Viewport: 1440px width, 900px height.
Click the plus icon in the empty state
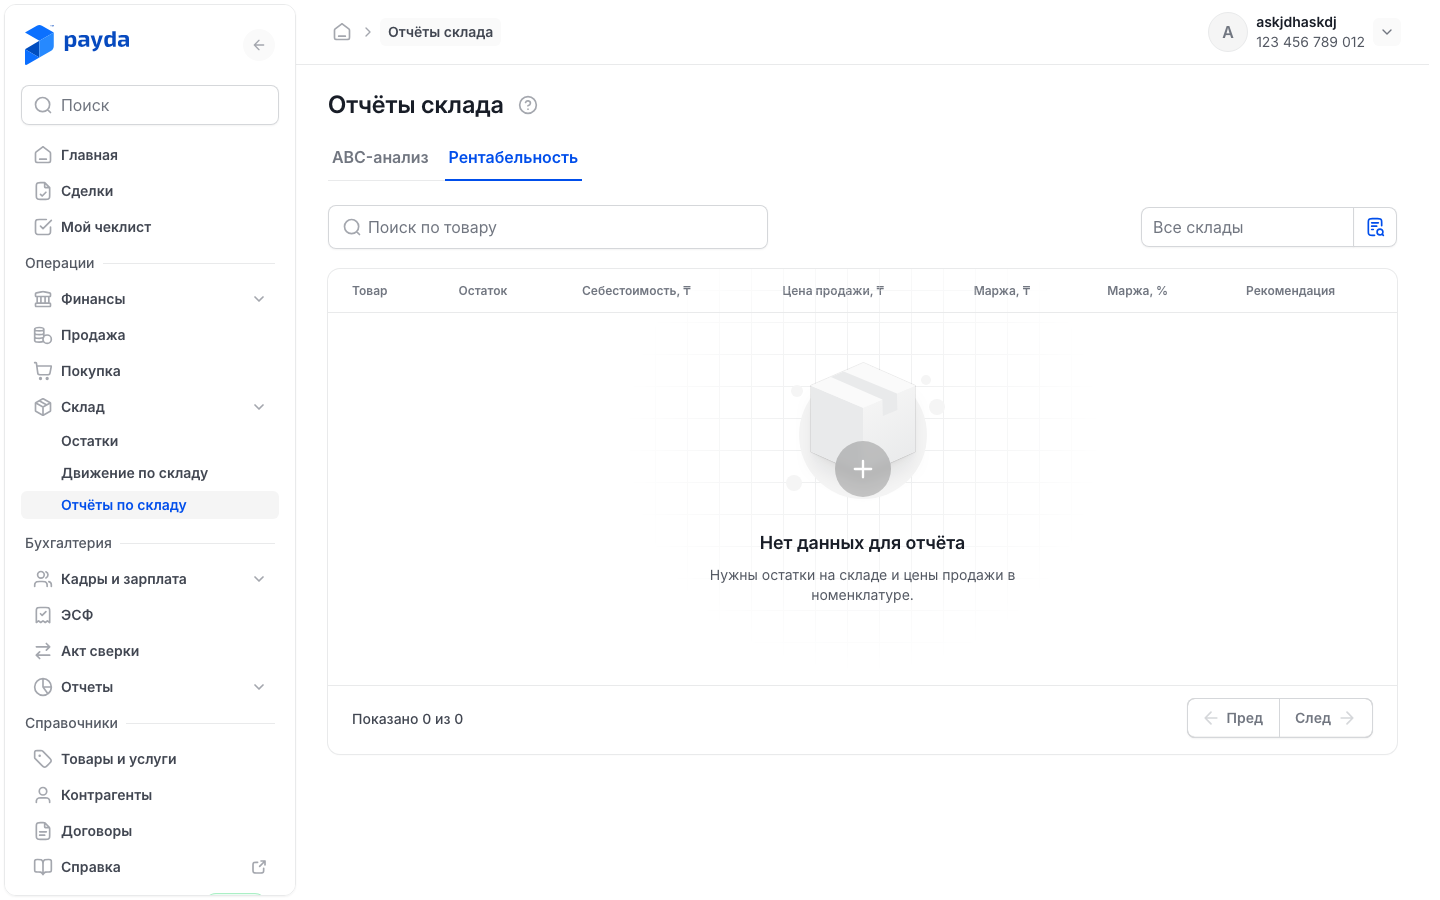[x=863, y=469]
